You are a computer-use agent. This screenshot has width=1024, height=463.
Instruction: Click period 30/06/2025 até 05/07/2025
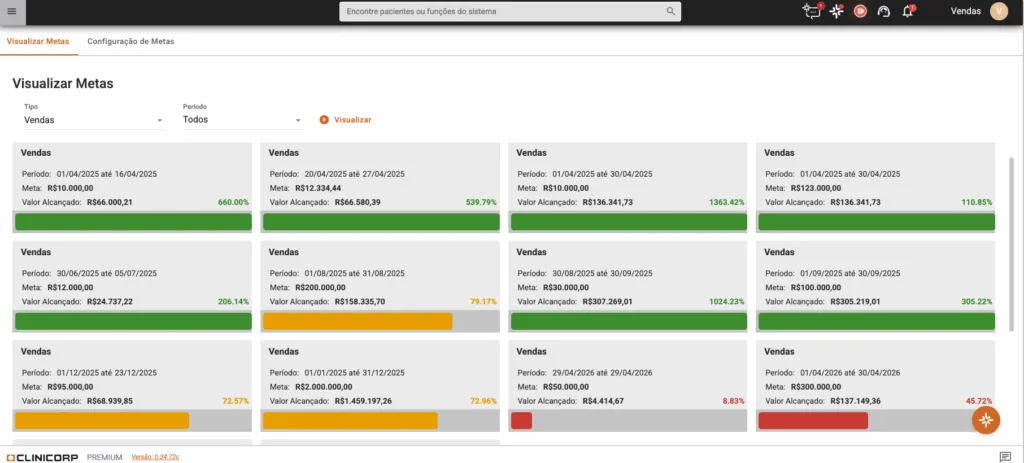click(x=107, y=274)
